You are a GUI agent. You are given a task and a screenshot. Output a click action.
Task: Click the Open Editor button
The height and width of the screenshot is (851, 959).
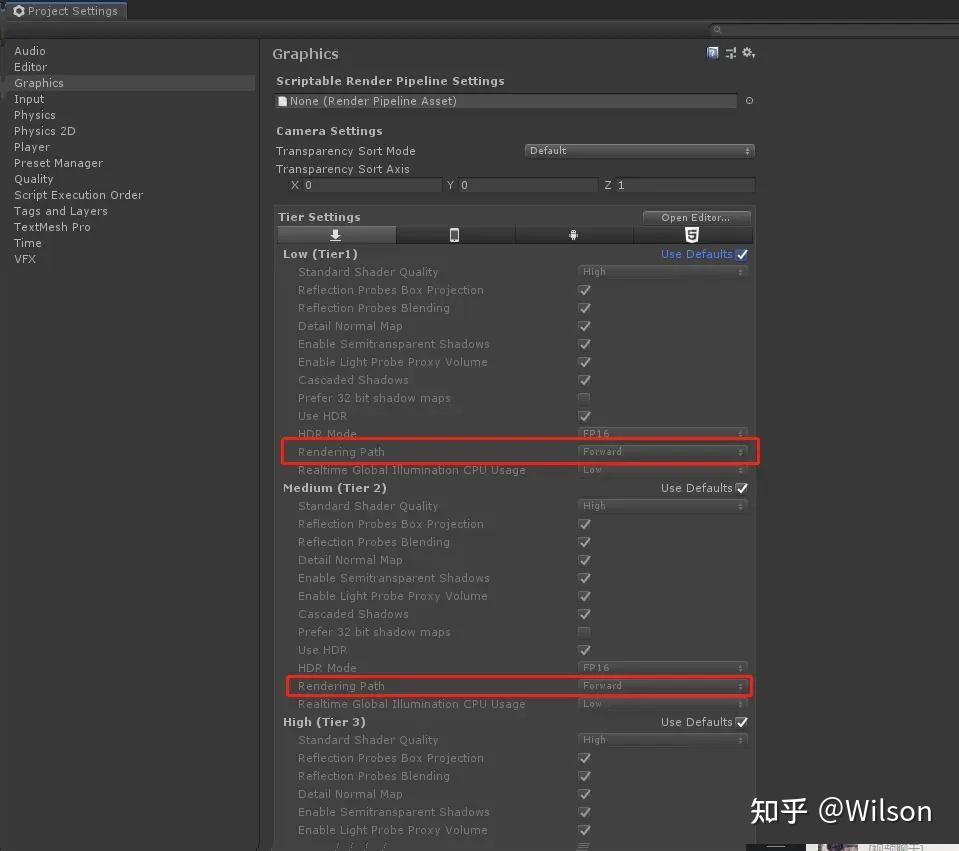tap(696, 217)
